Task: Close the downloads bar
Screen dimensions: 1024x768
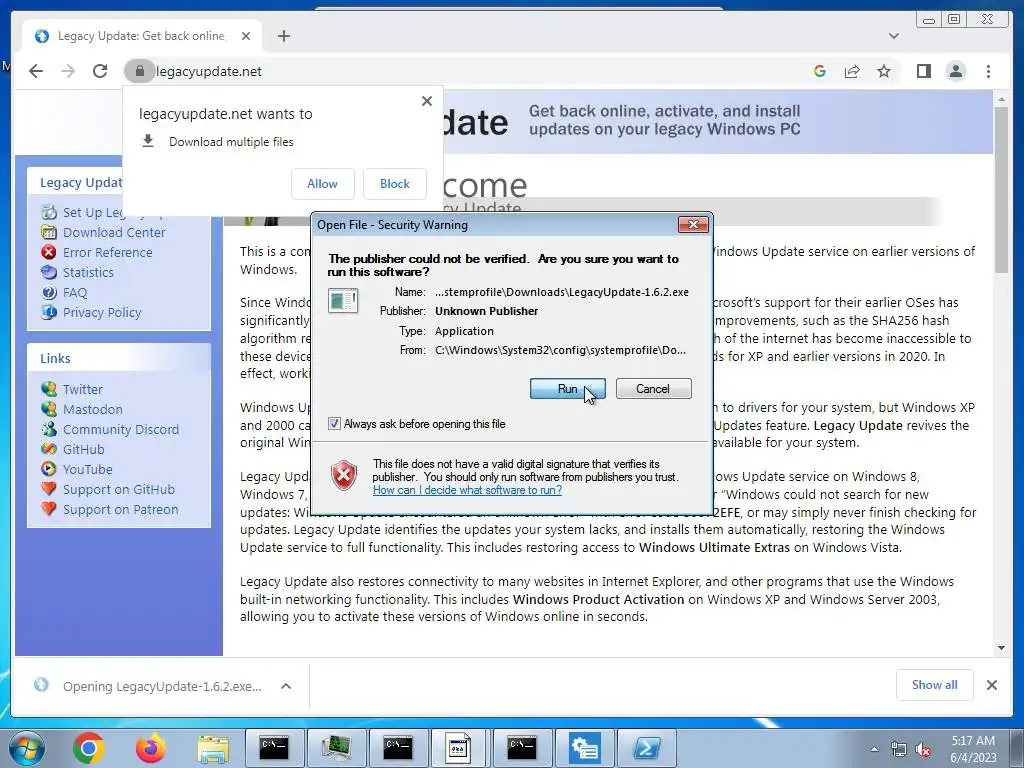Action: tap(991, 685)
